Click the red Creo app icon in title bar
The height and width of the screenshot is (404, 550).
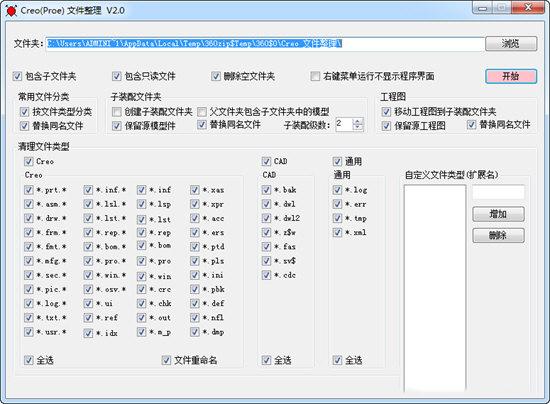(11, 11)
